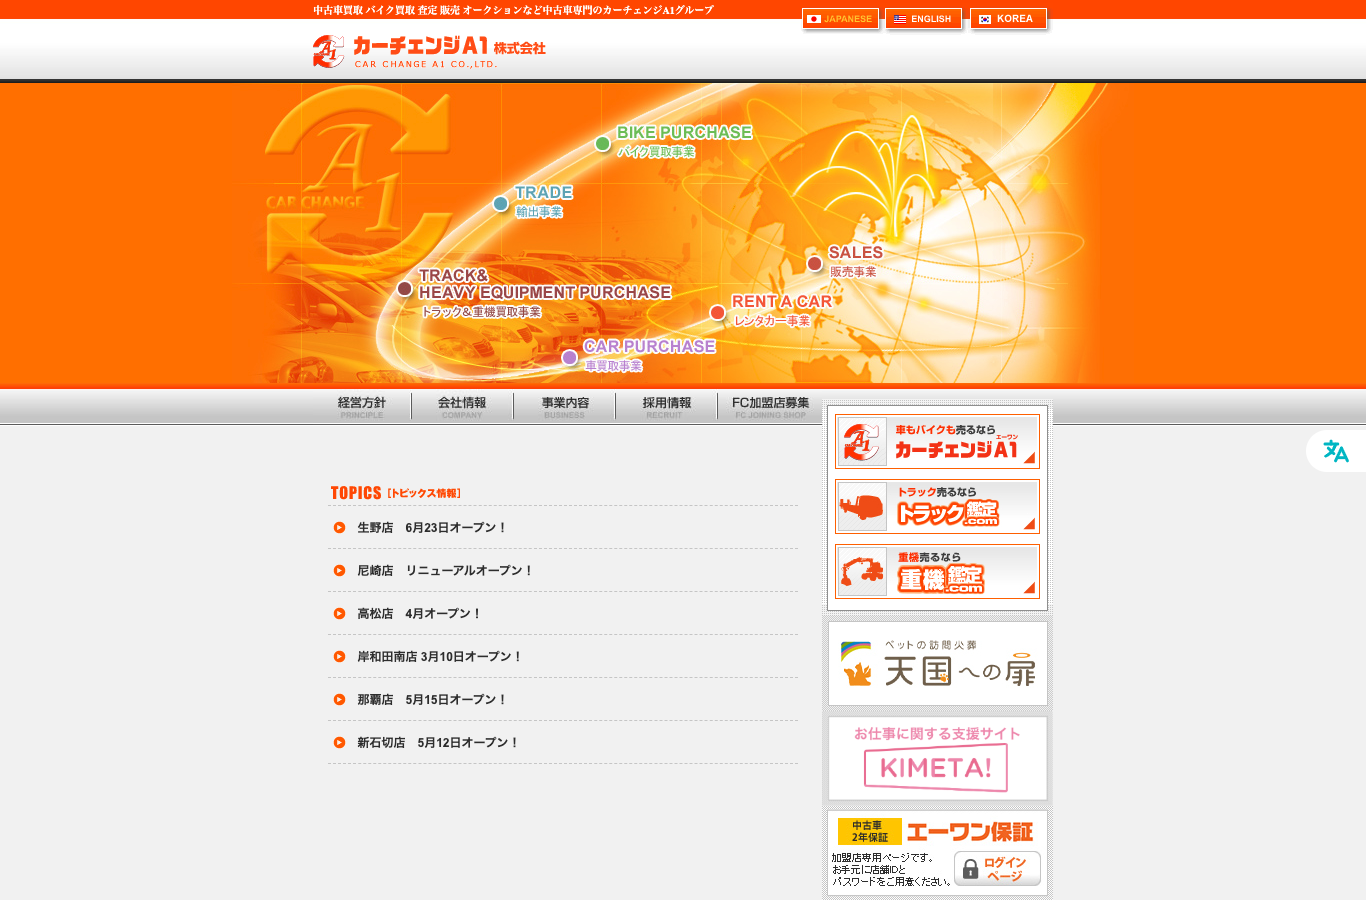This screenshot has height=900, width=1366.
Task: Click arrow bullet beside 高松店 topic
Action: (339, 614)
